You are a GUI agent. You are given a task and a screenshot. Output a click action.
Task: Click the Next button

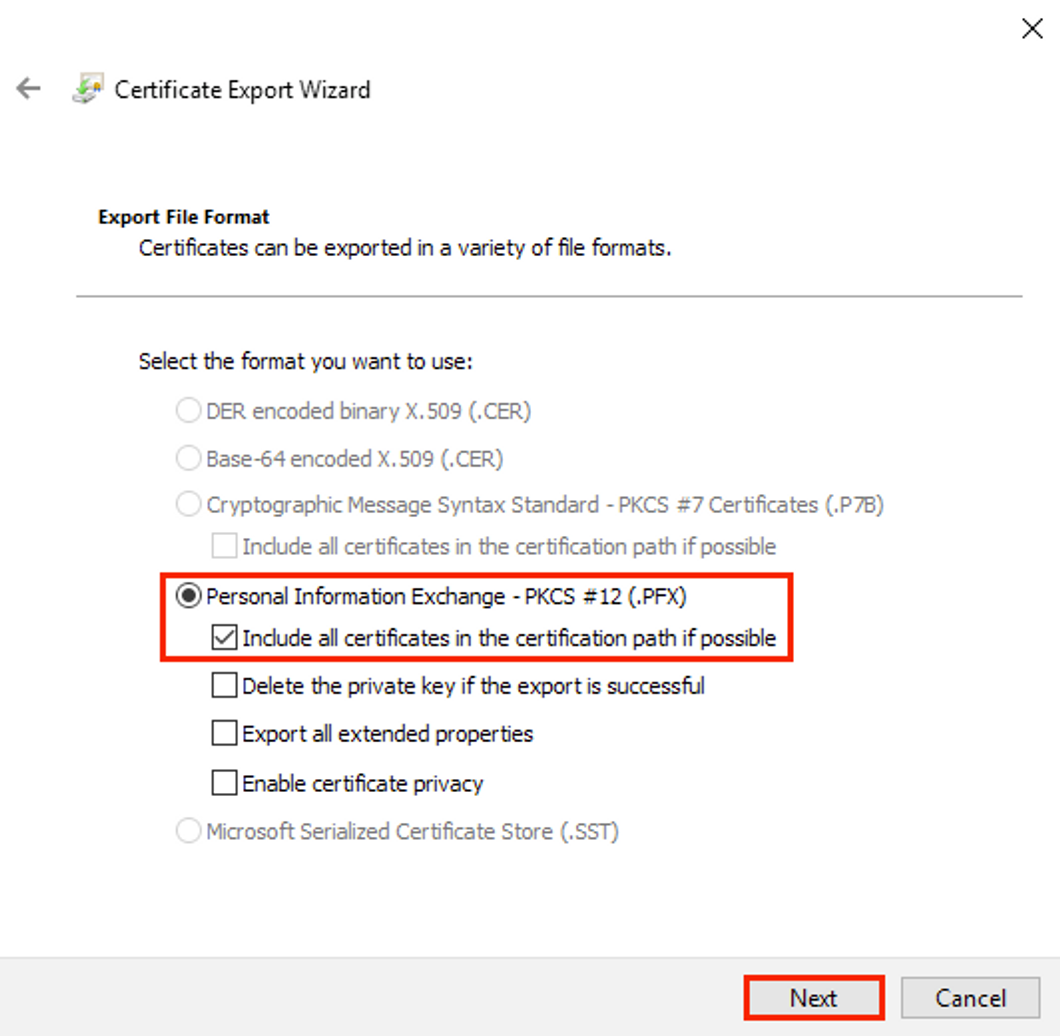pos(814,997)
